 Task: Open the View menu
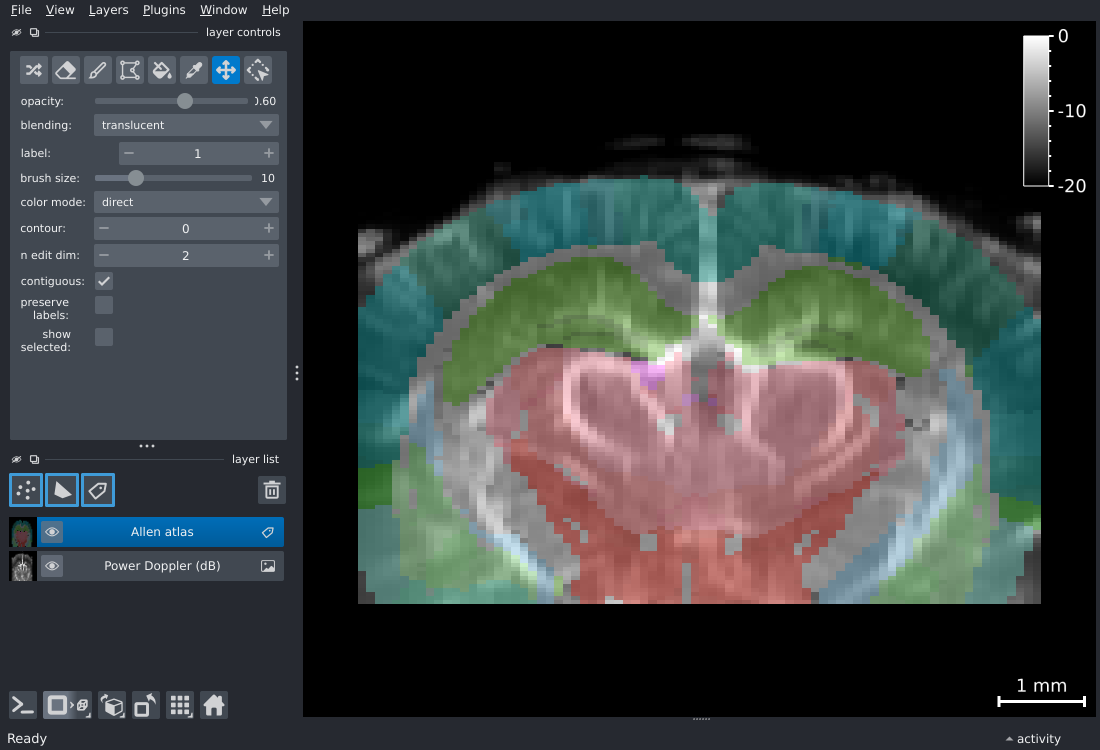click(60, 10)
